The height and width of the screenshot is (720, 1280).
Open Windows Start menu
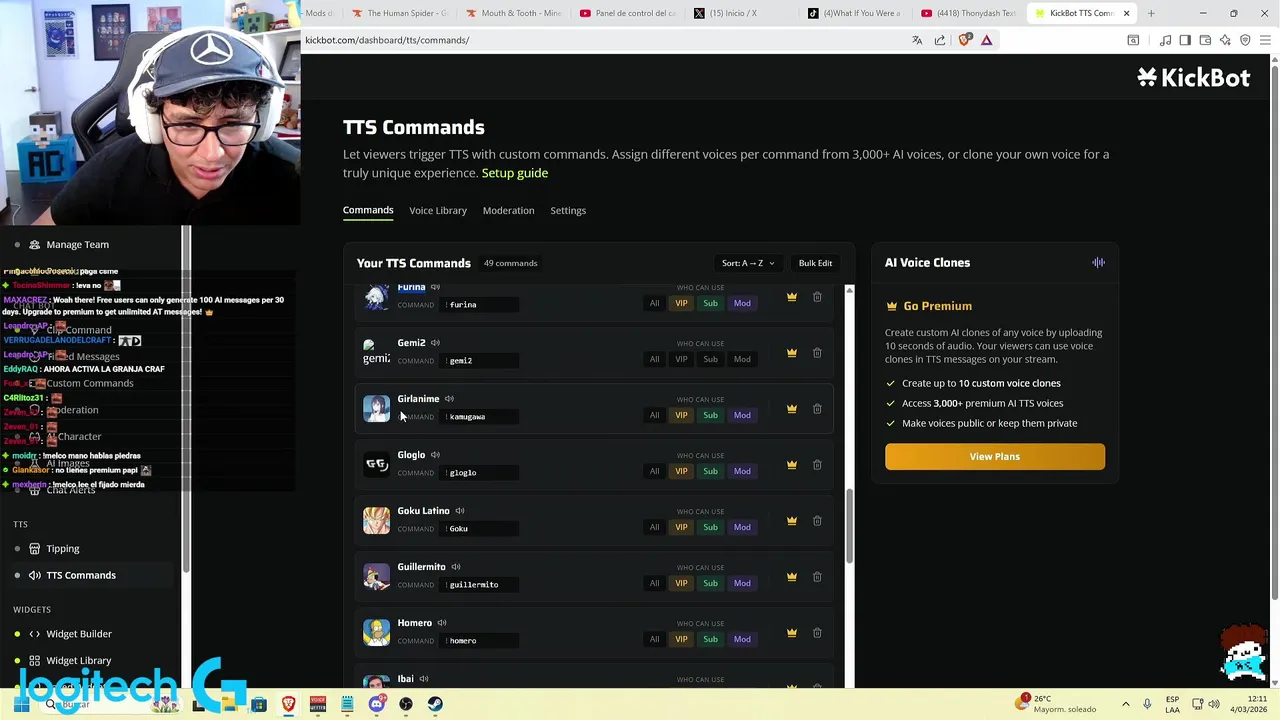pyautogui.click(x=21, y=704)
